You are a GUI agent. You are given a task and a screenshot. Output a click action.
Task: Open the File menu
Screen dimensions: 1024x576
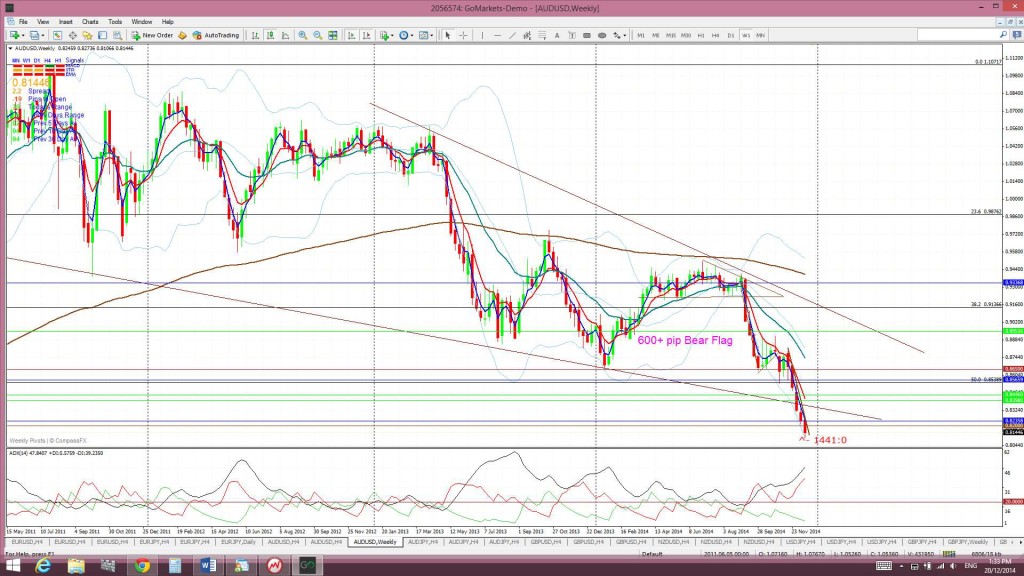pos(23,22)
